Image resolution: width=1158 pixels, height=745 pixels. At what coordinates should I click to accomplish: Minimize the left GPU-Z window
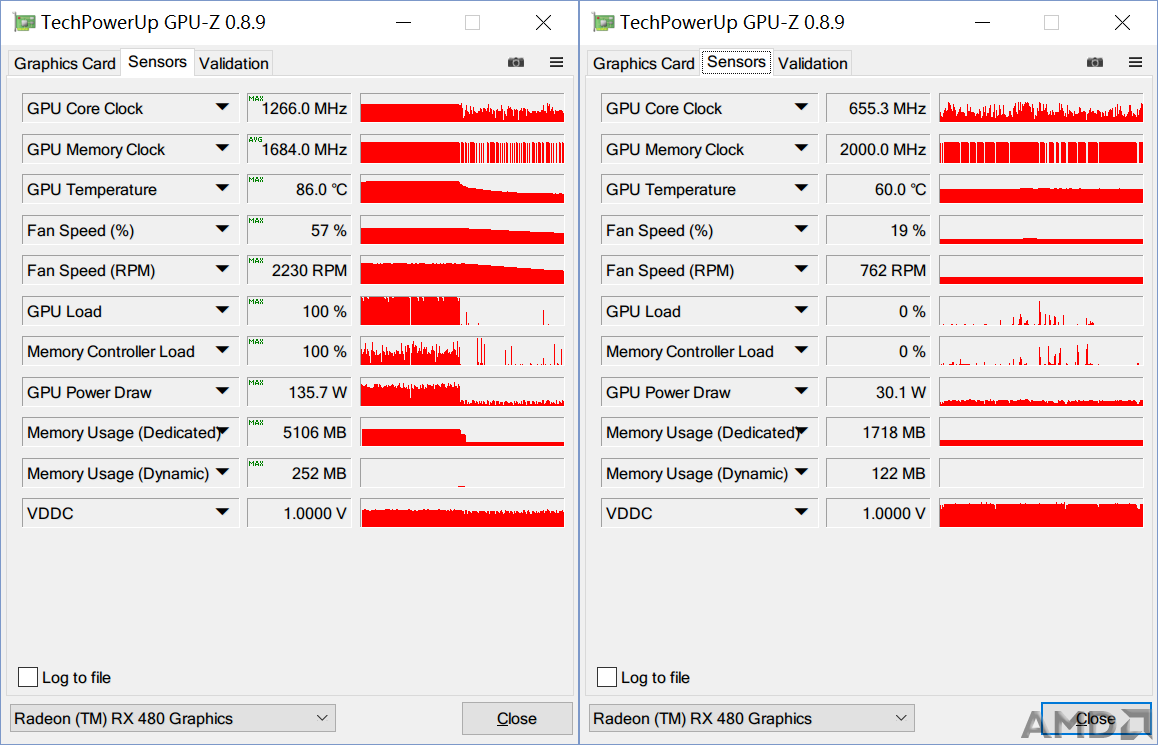pyautogui.click(x=403, y=23)
